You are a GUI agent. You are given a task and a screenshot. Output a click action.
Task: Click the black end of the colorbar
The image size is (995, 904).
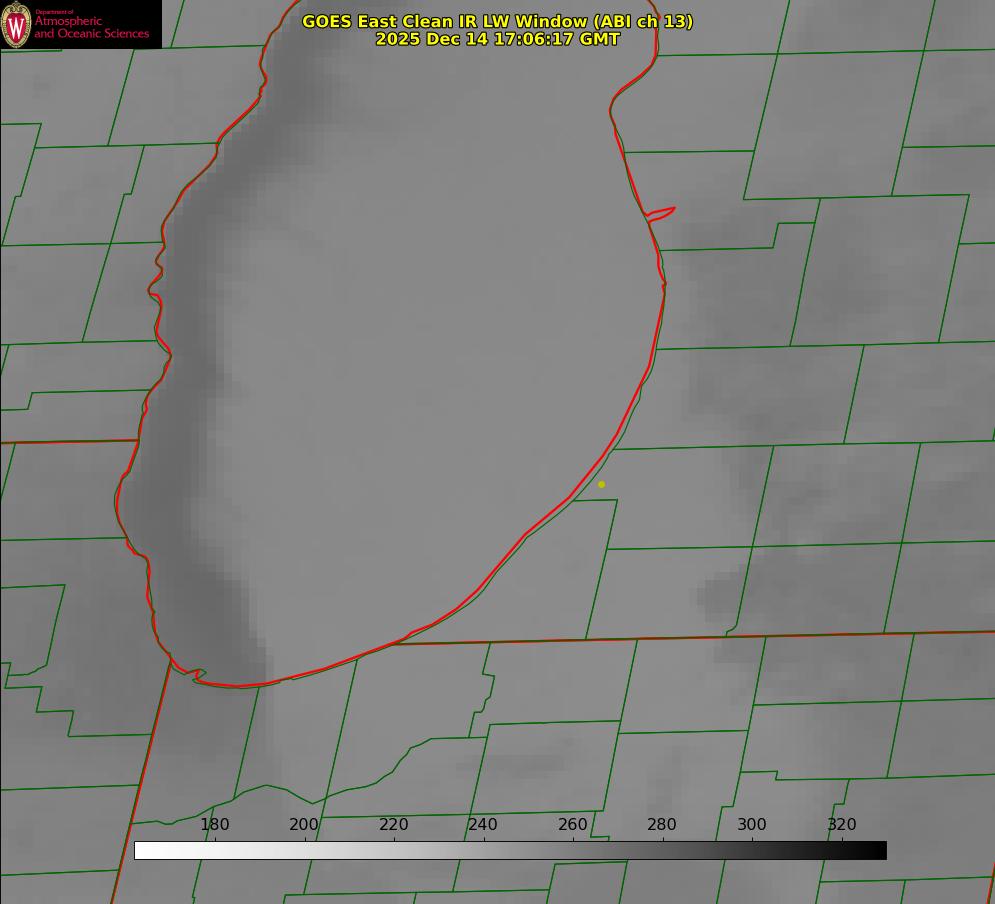tap(879, 850)
